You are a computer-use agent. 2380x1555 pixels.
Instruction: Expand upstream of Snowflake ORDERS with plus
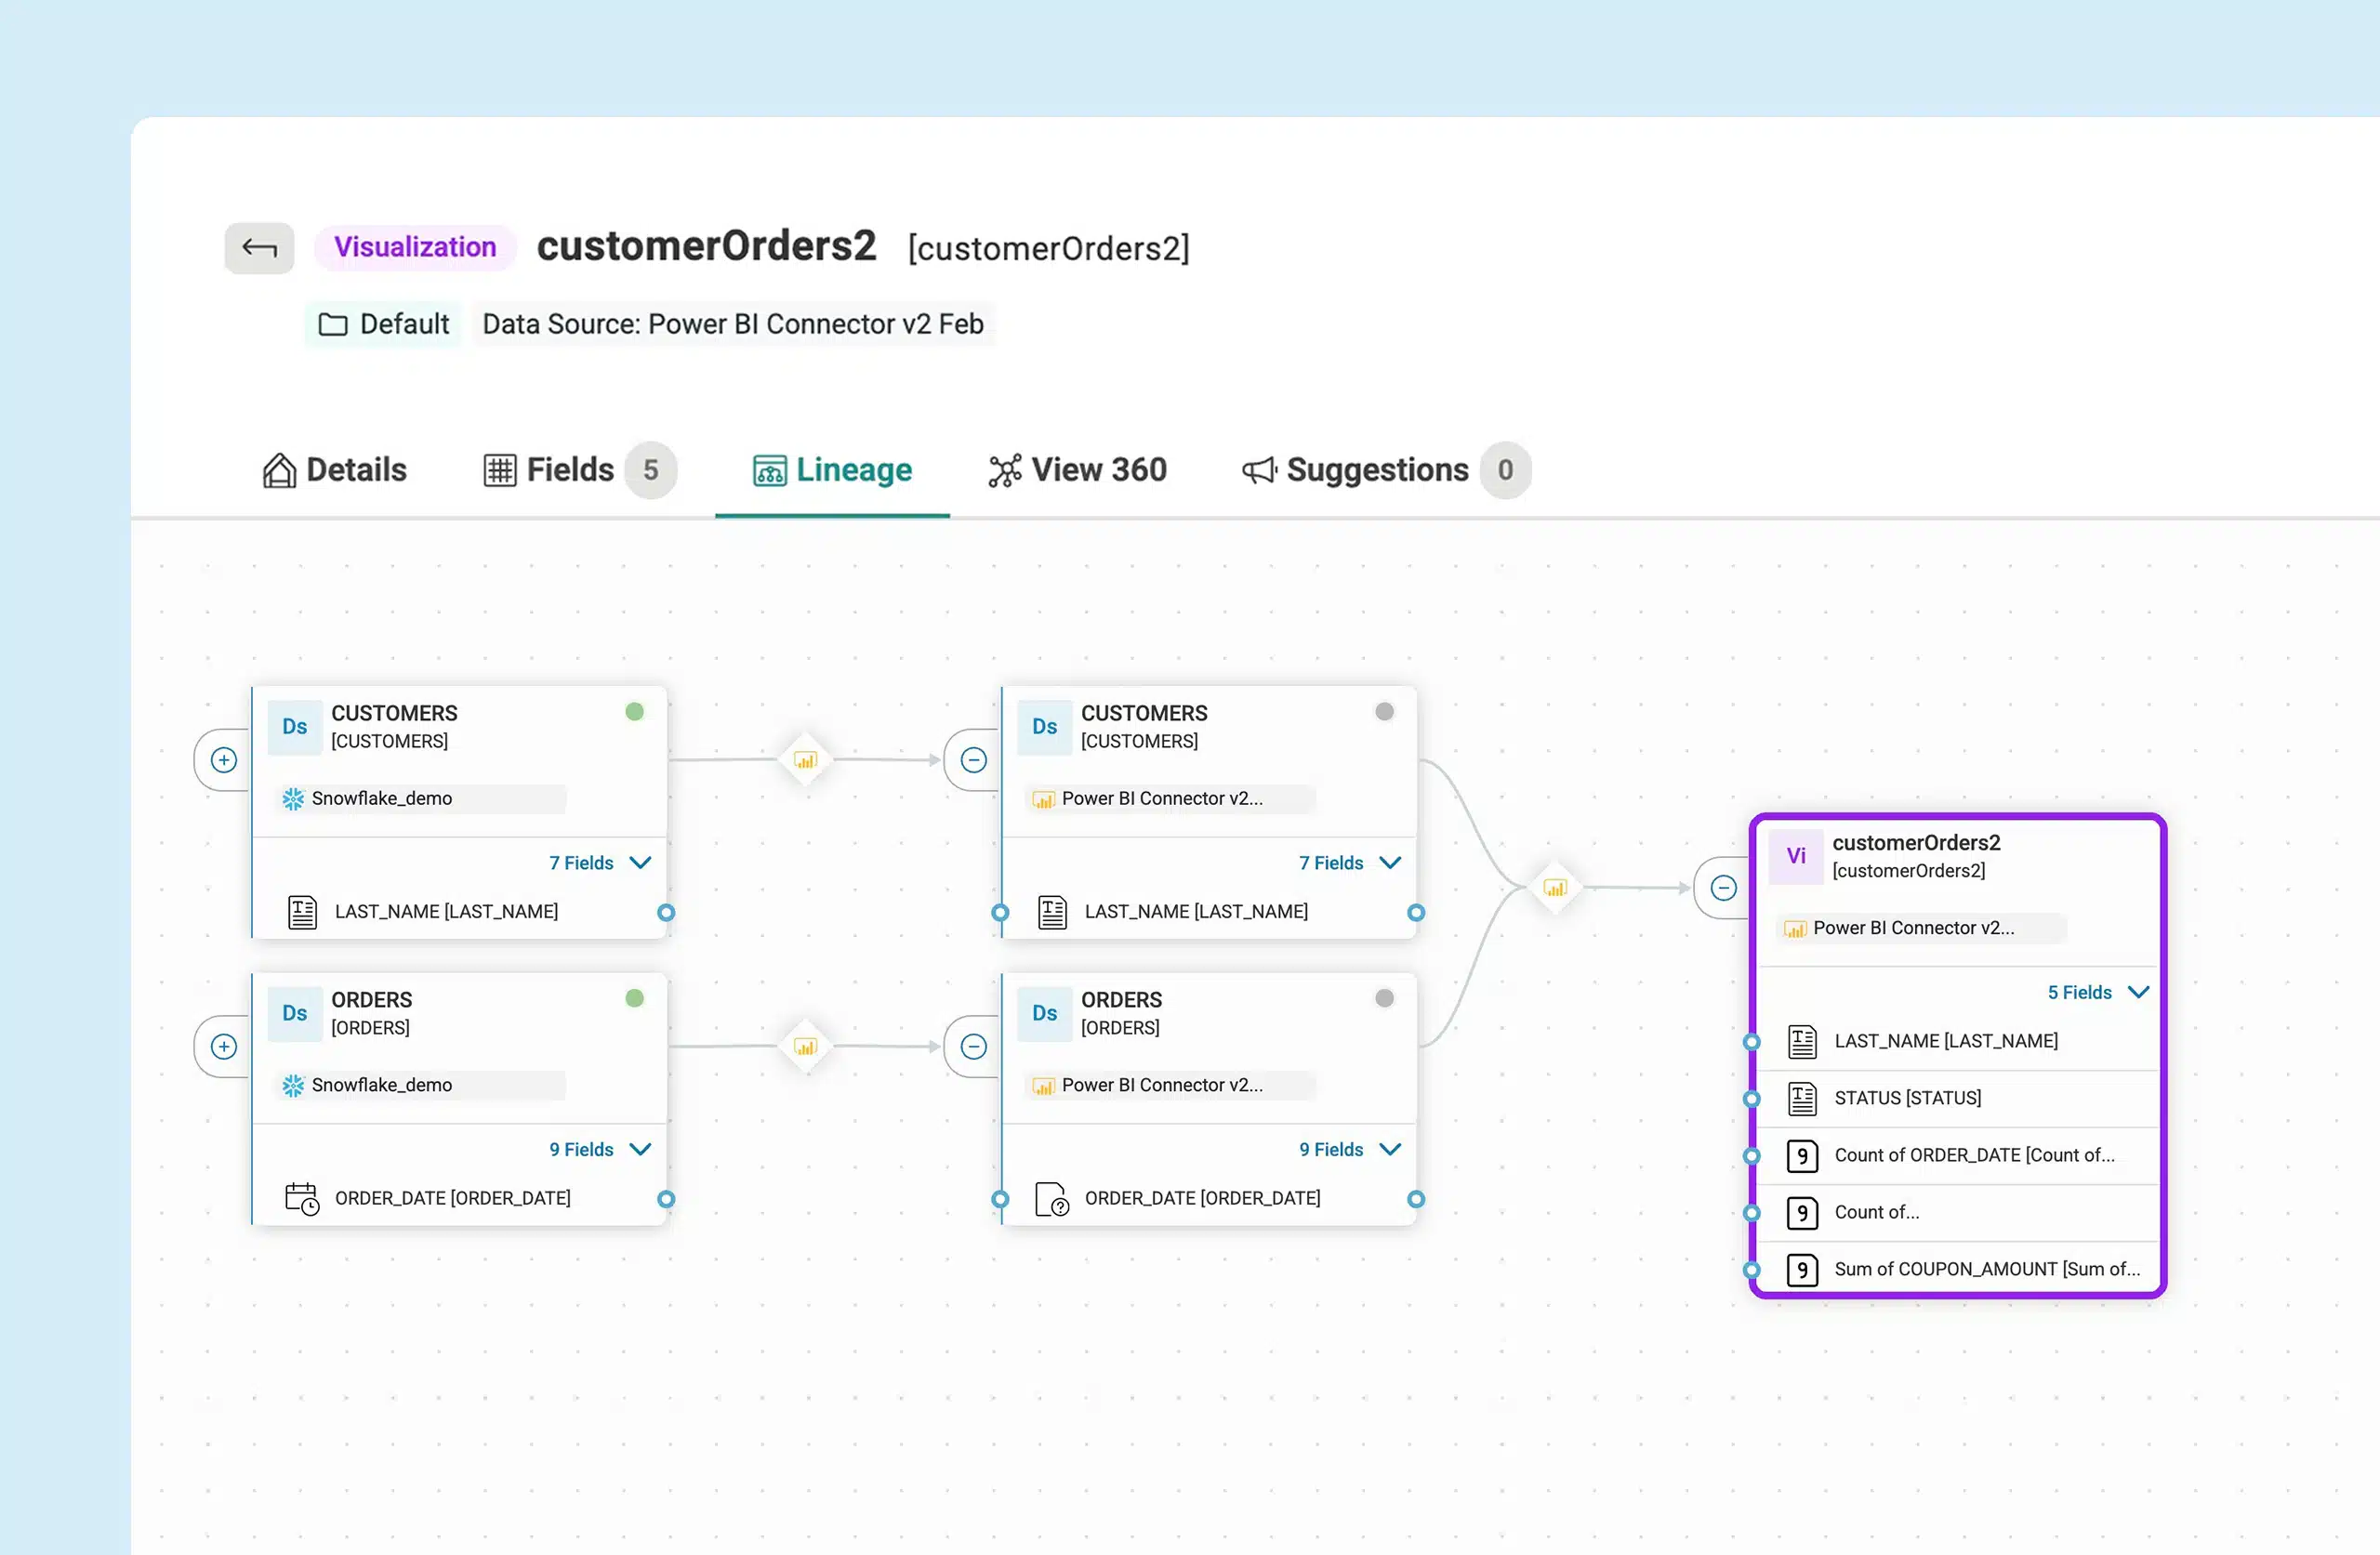[x=224, y=1047]
